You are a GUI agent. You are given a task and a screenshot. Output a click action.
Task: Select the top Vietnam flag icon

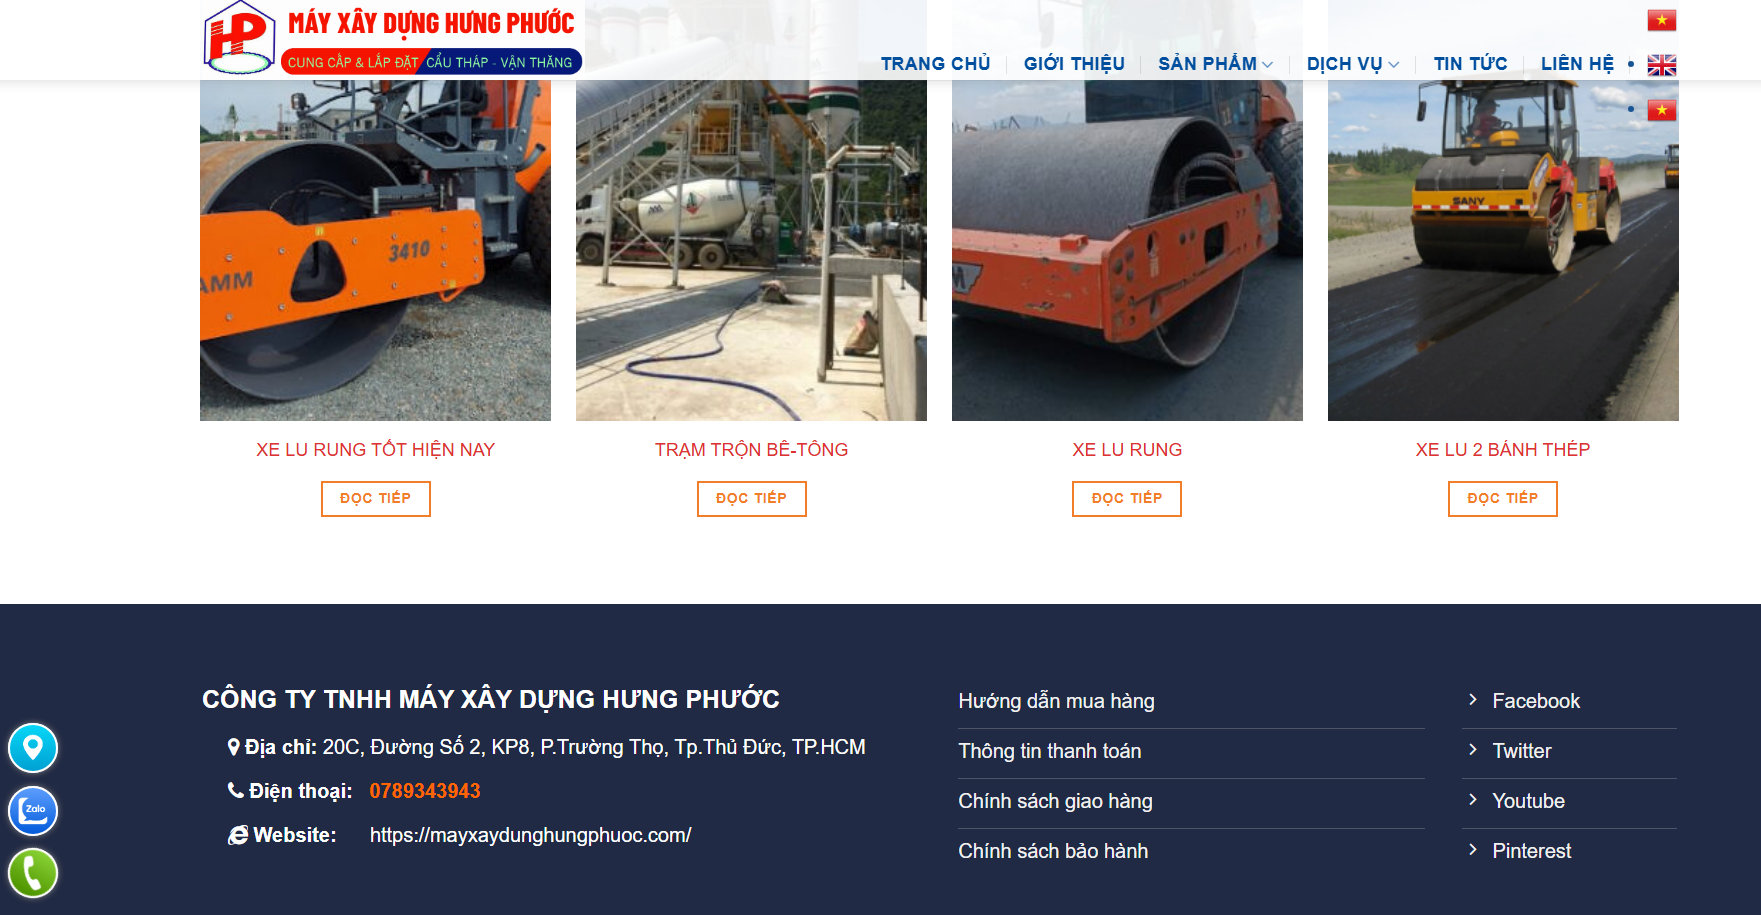point(1662,20)
